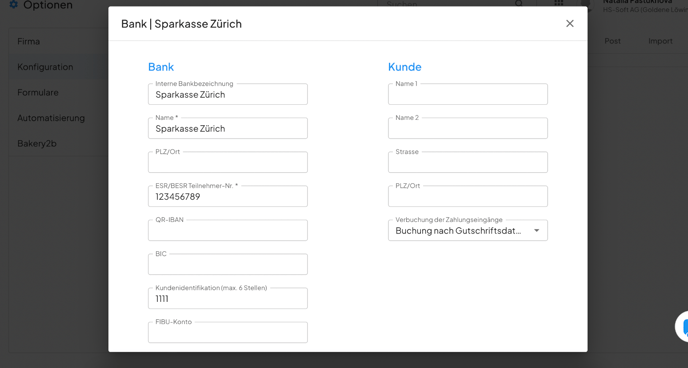Click the Optionen gear icon
Viewport: 688px width, 368px height.
(14, 4)
